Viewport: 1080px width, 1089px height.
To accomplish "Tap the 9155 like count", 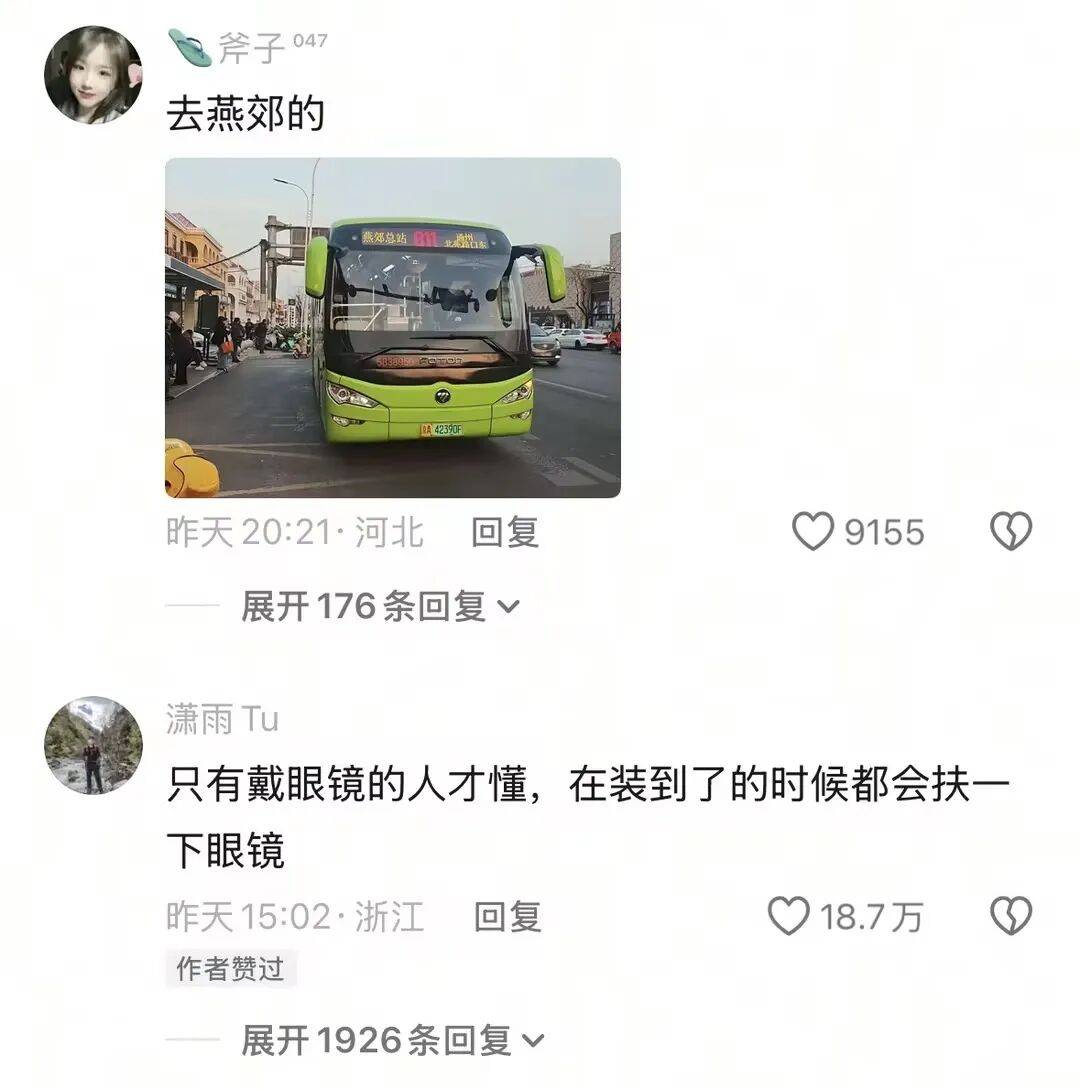I will [x=884, y=533].
